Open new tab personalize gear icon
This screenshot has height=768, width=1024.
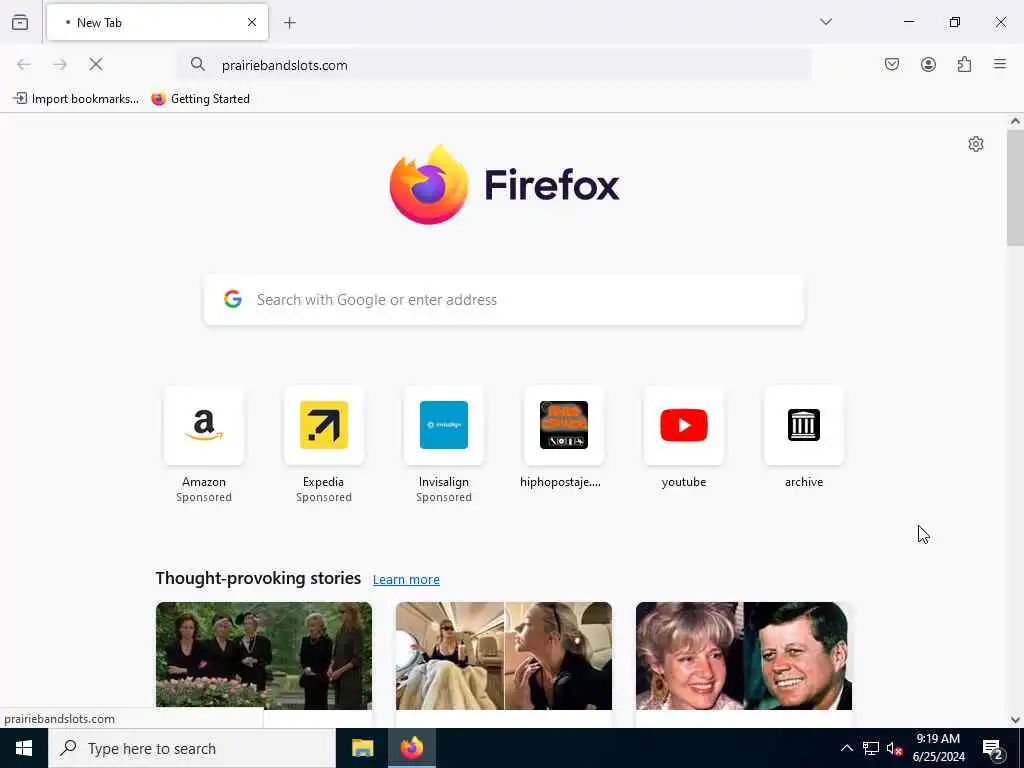click(x=976, y=144)
